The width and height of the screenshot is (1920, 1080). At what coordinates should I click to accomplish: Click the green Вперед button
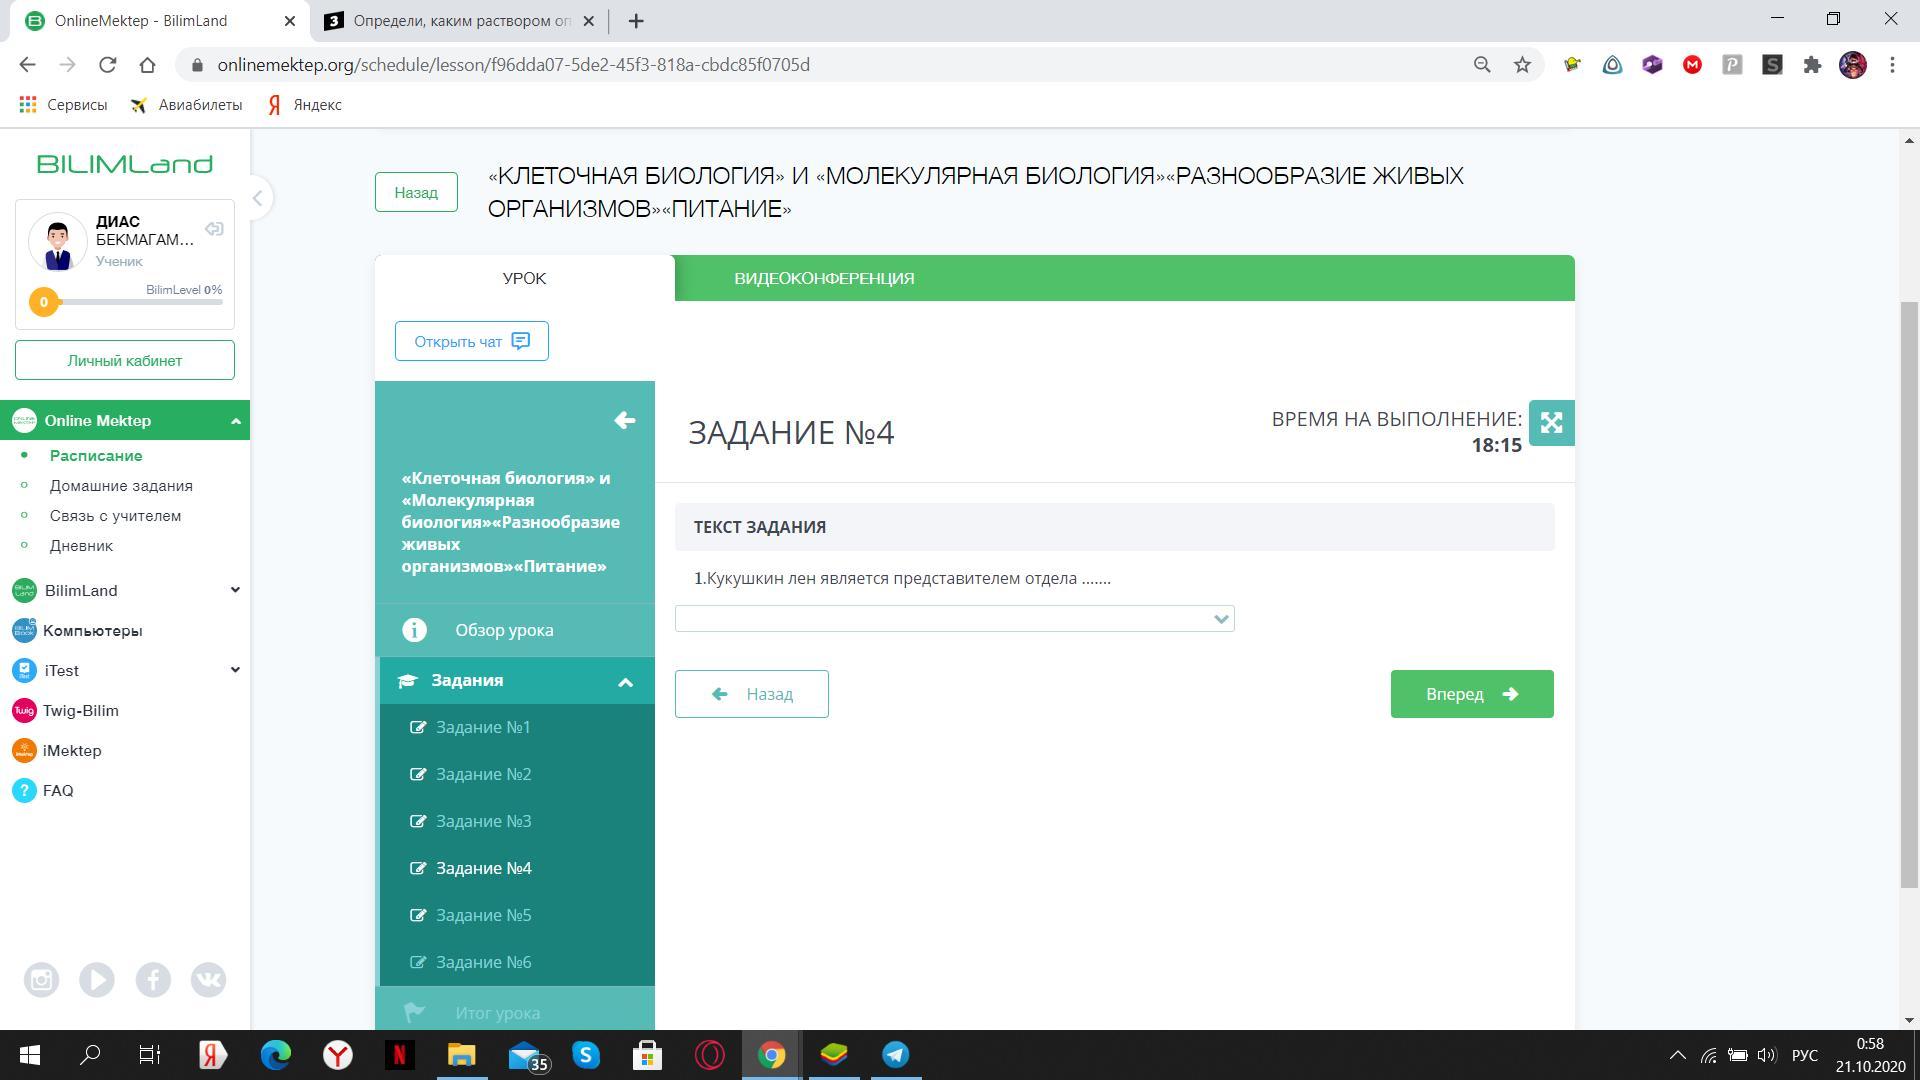click(1472, 694)
